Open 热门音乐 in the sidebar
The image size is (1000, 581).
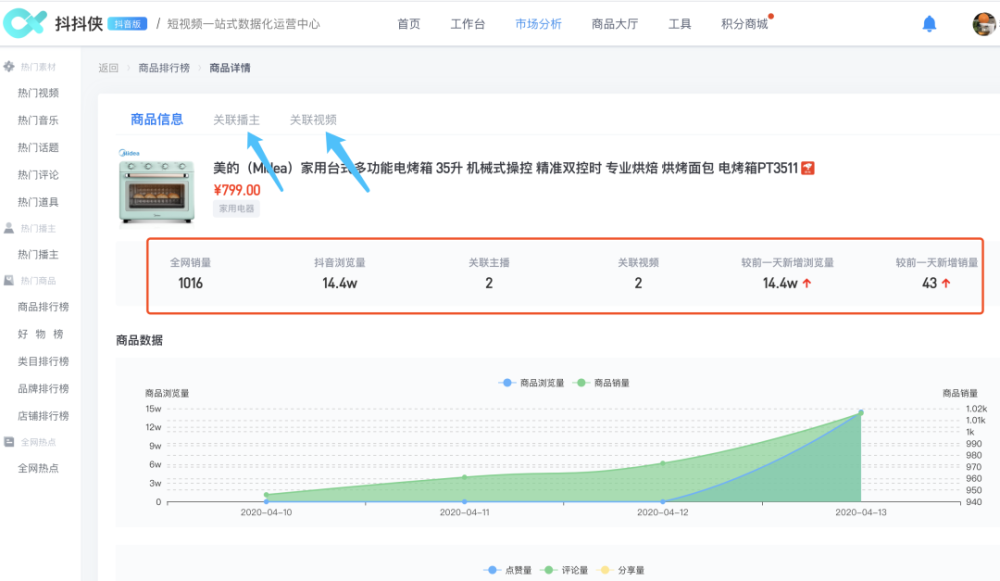point(38,121)
